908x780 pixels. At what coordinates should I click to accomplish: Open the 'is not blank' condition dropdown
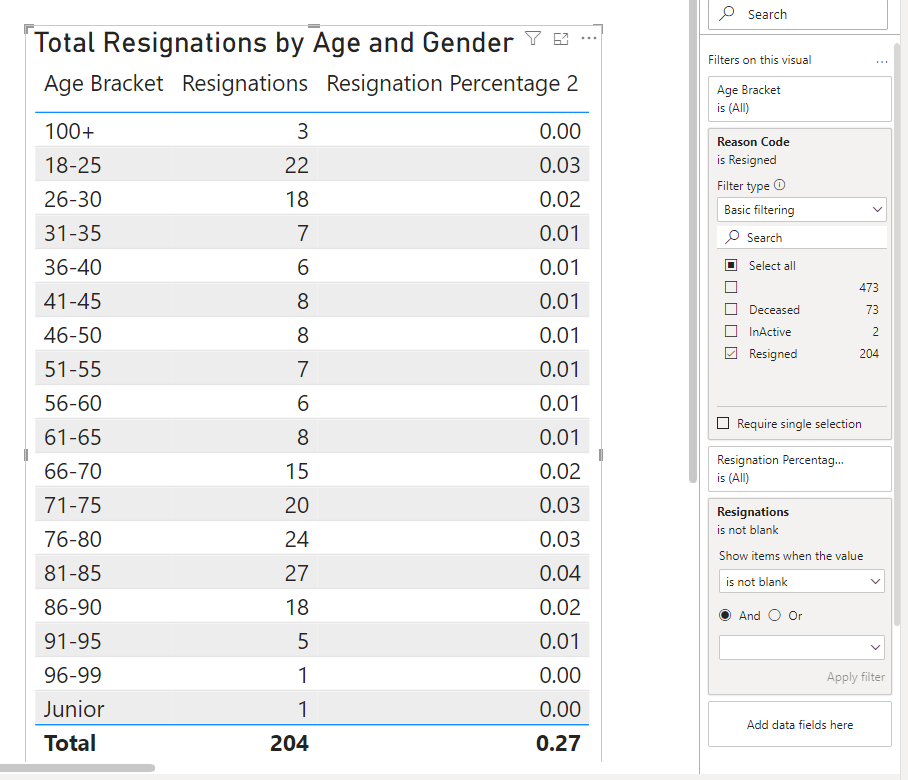[801, 581]
